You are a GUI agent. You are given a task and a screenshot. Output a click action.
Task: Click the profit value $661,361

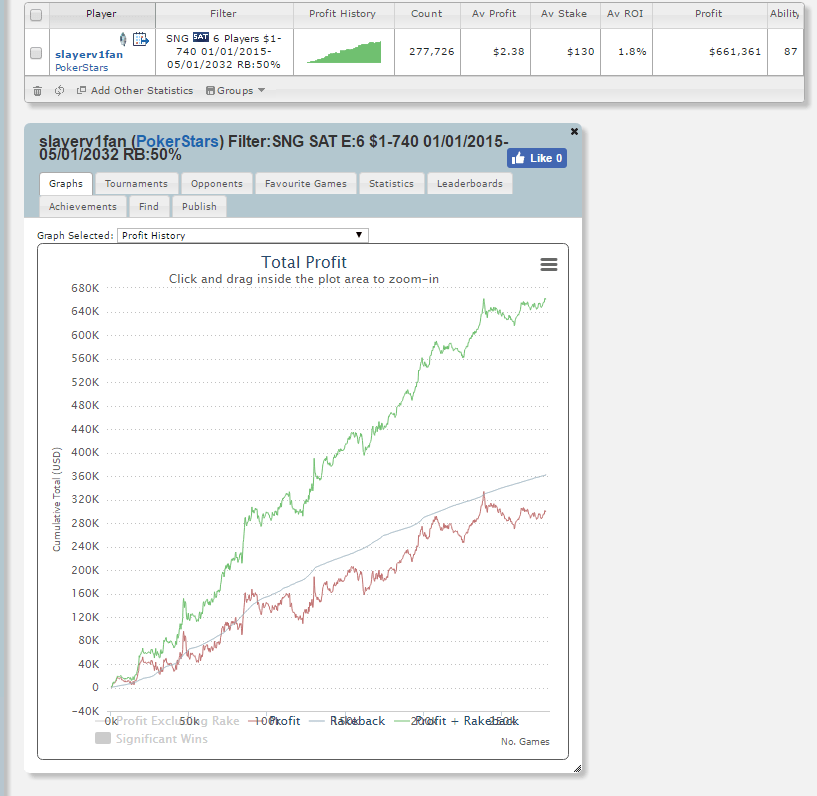(735, 52)
